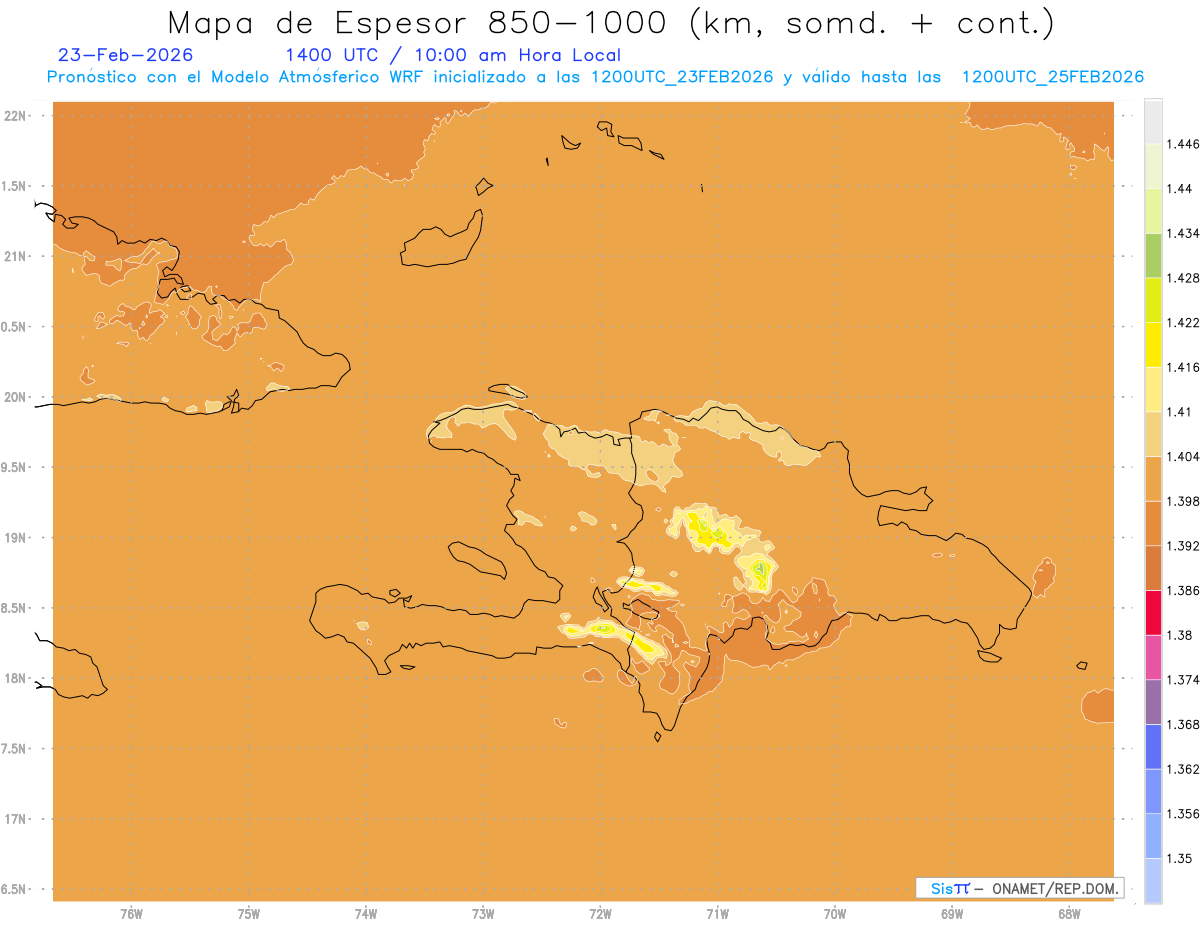The image size is (1200, 927).
Task: Click the legend value '1.398'
Action: pos(1183,501)
